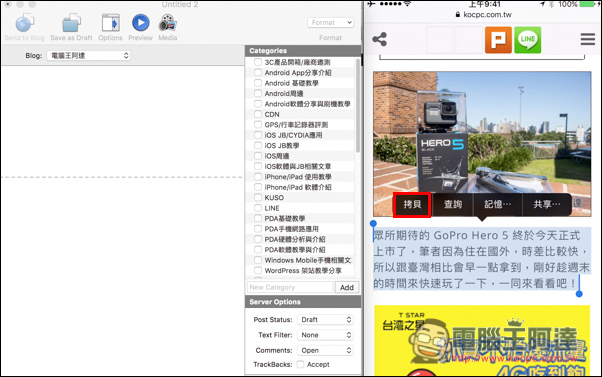Check the iPhone/iPad 軟體介紹 category
The height and width of the screenshot is (377, 602).
pos(258,187)
